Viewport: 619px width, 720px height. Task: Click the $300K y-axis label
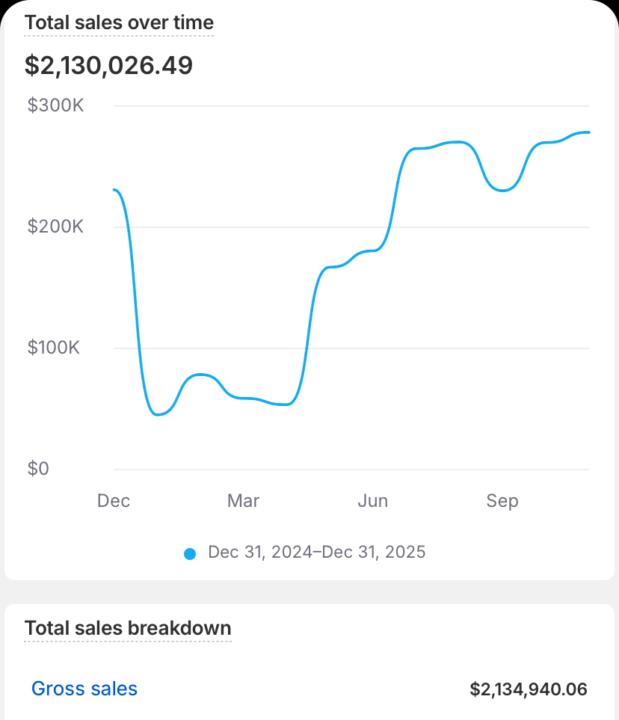coord(57,105)
